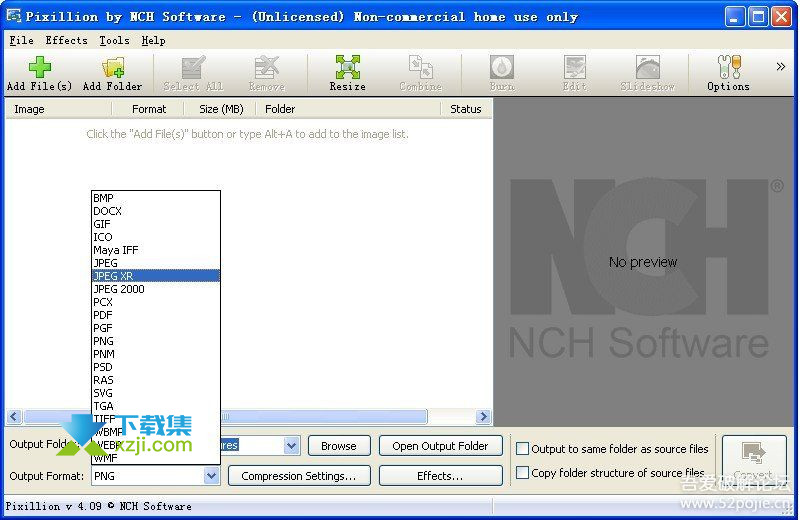Image resolution: width=800 pixels, height=520 pixels.
Task: Select PNG in the dropdown list
Action: 156,341
